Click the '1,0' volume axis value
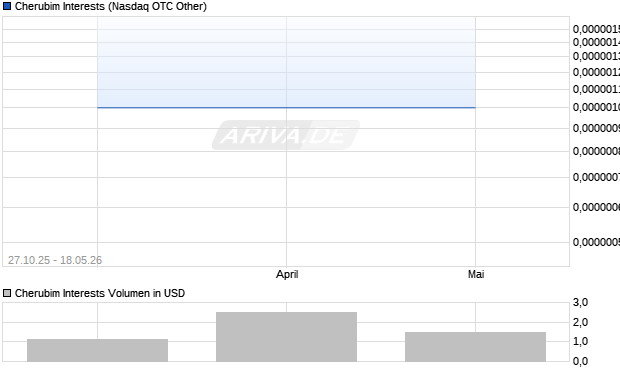Viewport: 620px width, 371px height. point(580,341)
